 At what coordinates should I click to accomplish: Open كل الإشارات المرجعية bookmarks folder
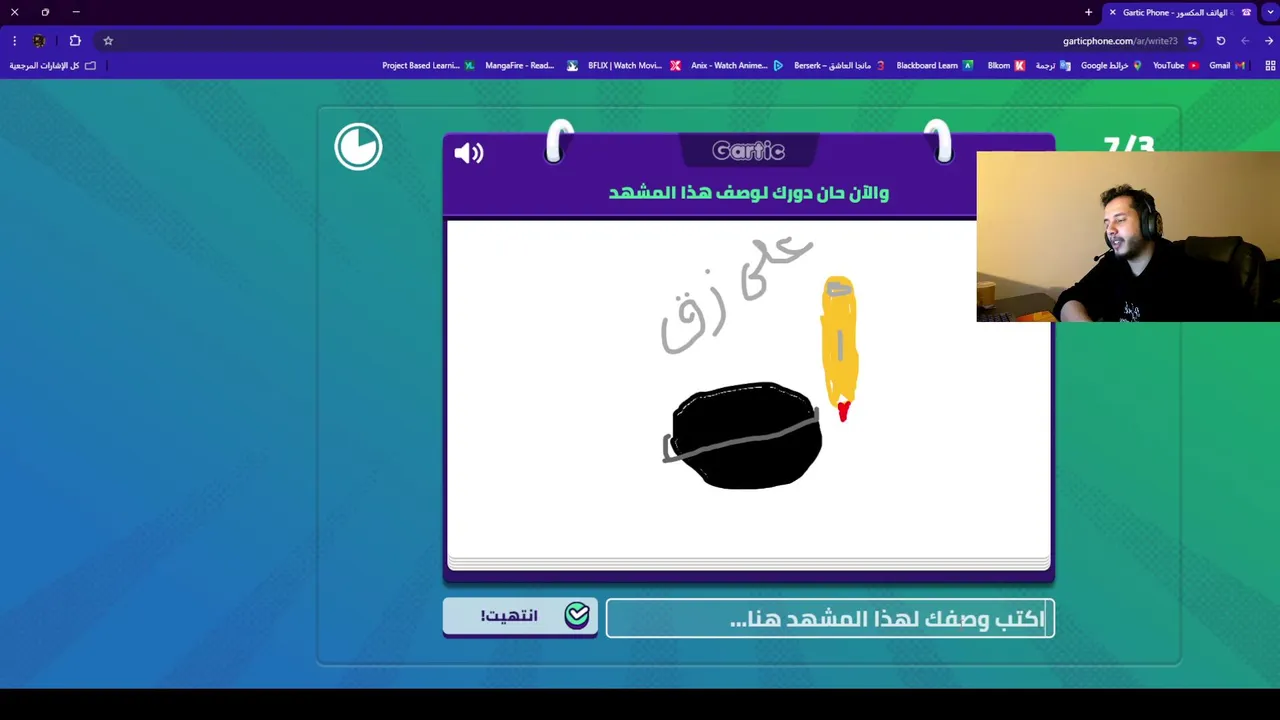click(x=53, y=66)
